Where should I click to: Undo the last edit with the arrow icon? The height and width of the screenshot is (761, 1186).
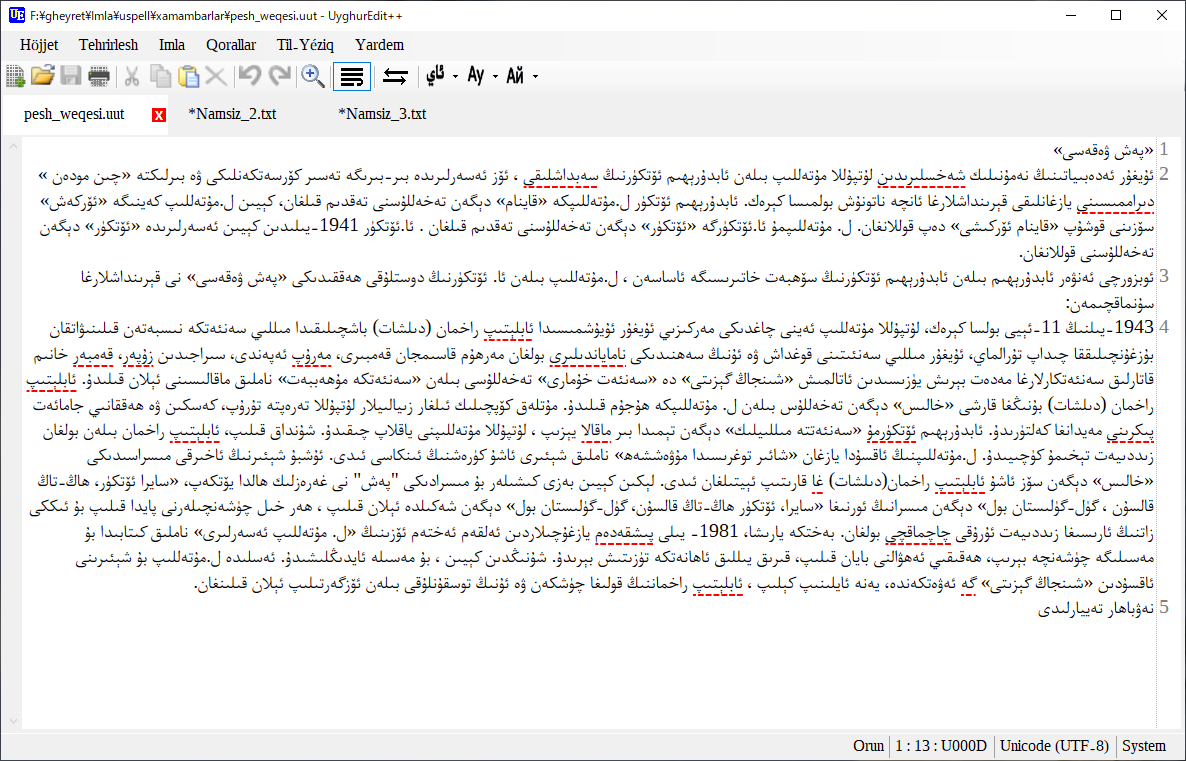(250, 76)
